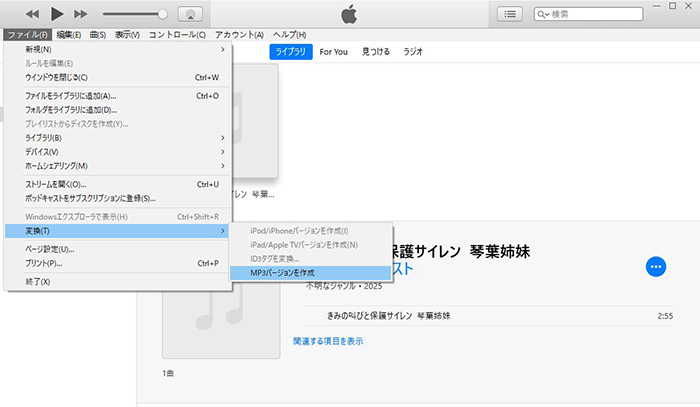Choose ポッドキャストをサブスクリプションに登録(S)...
Viewport: 700px width, 407px height.
[118, 199]
